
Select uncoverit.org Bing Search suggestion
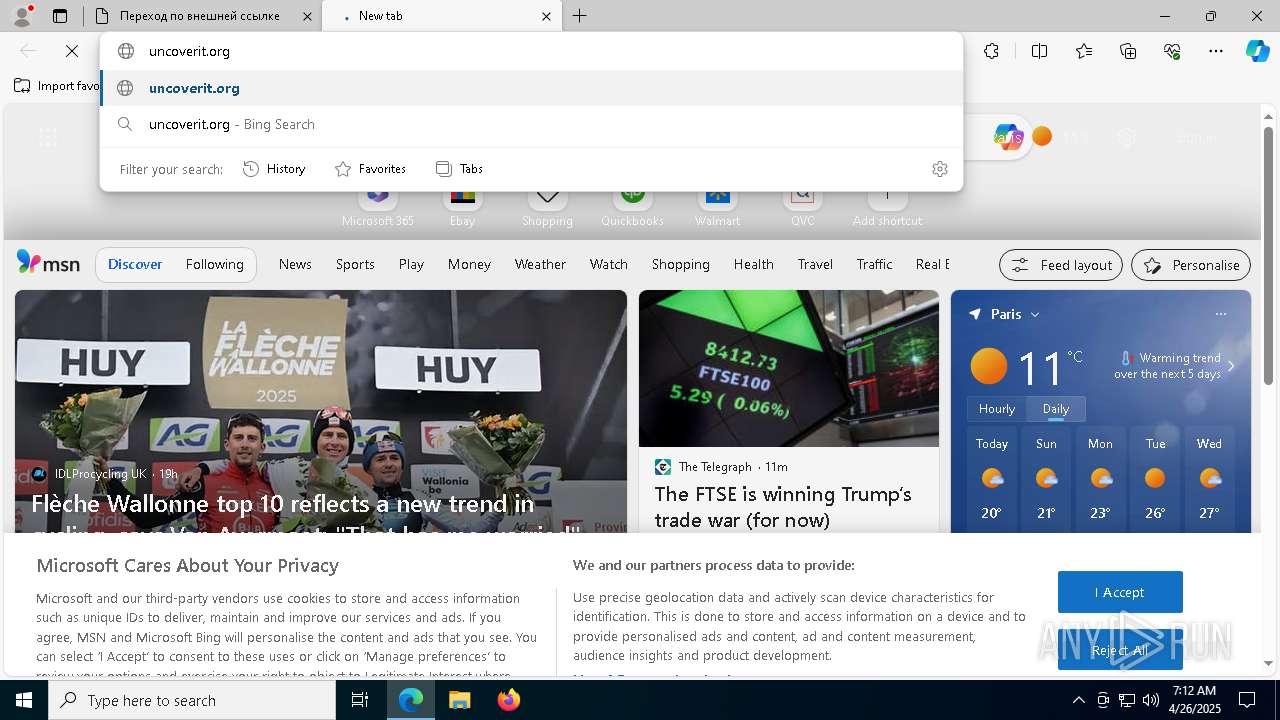click(531, 125)
